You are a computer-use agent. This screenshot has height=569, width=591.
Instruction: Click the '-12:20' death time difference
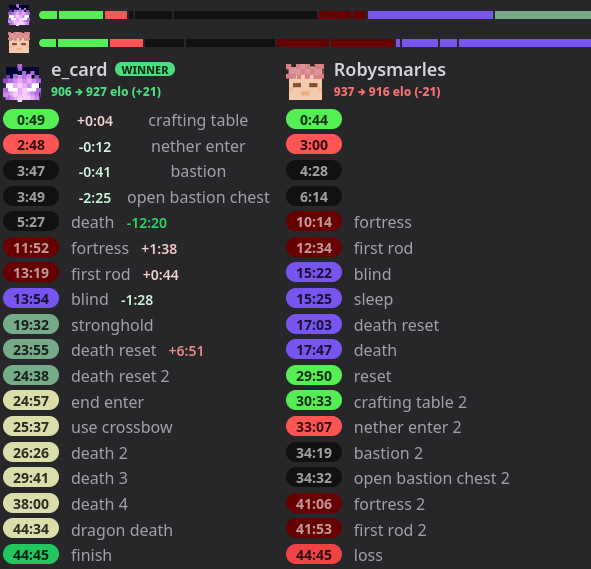147,223
